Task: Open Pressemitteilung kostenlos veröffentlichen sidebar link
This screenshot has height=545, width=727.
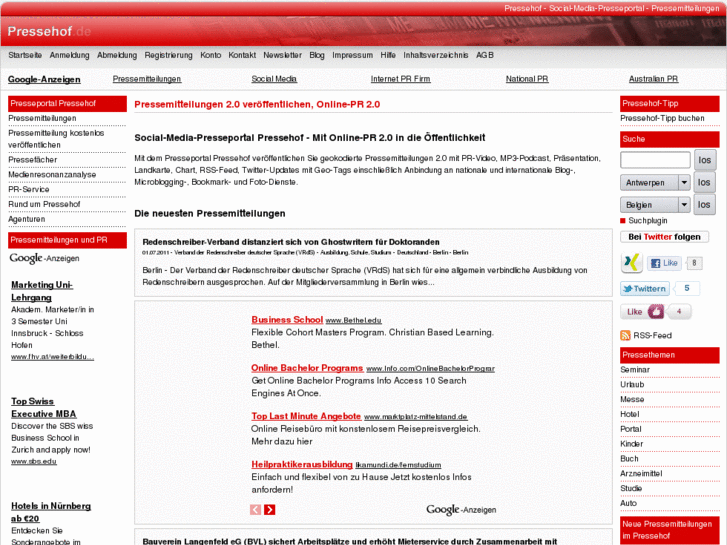Action: (56, 139)
